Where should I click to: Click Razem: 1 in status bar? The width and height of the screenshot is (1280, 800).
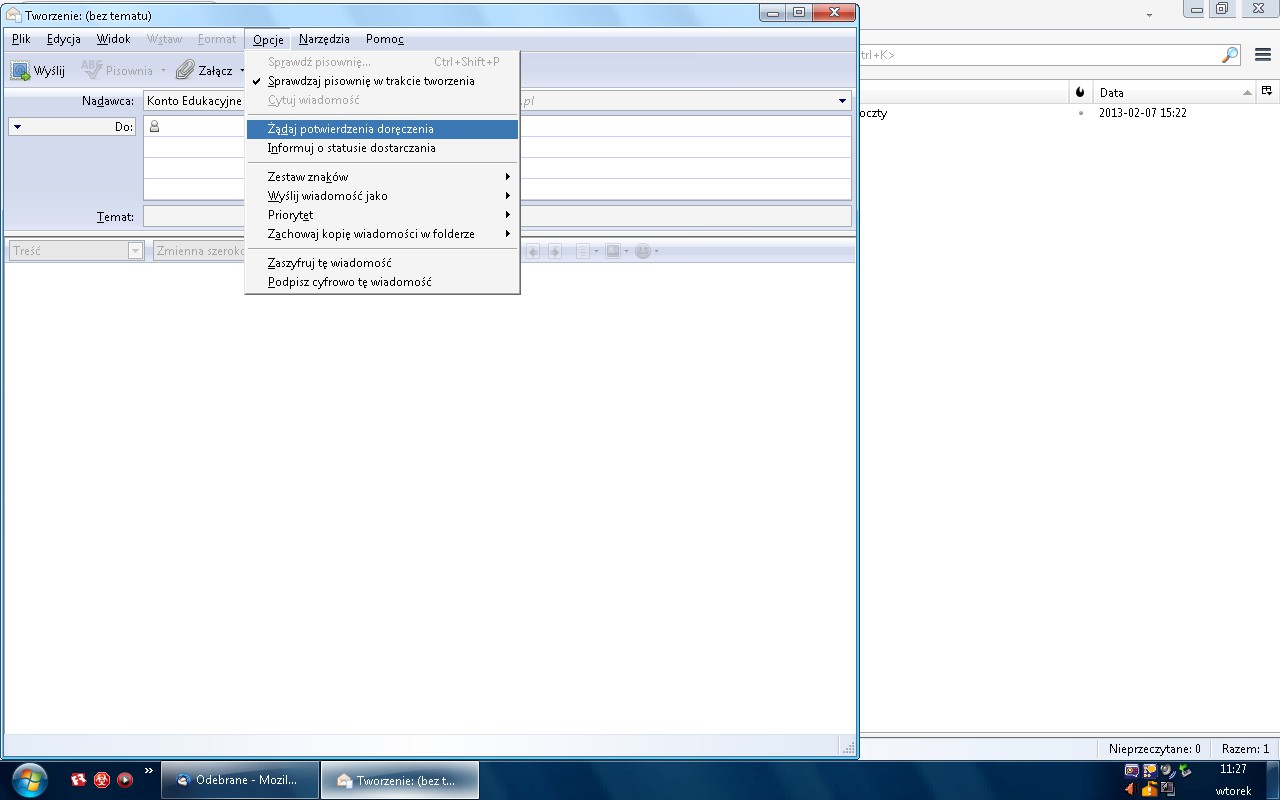coord(1245,749)
